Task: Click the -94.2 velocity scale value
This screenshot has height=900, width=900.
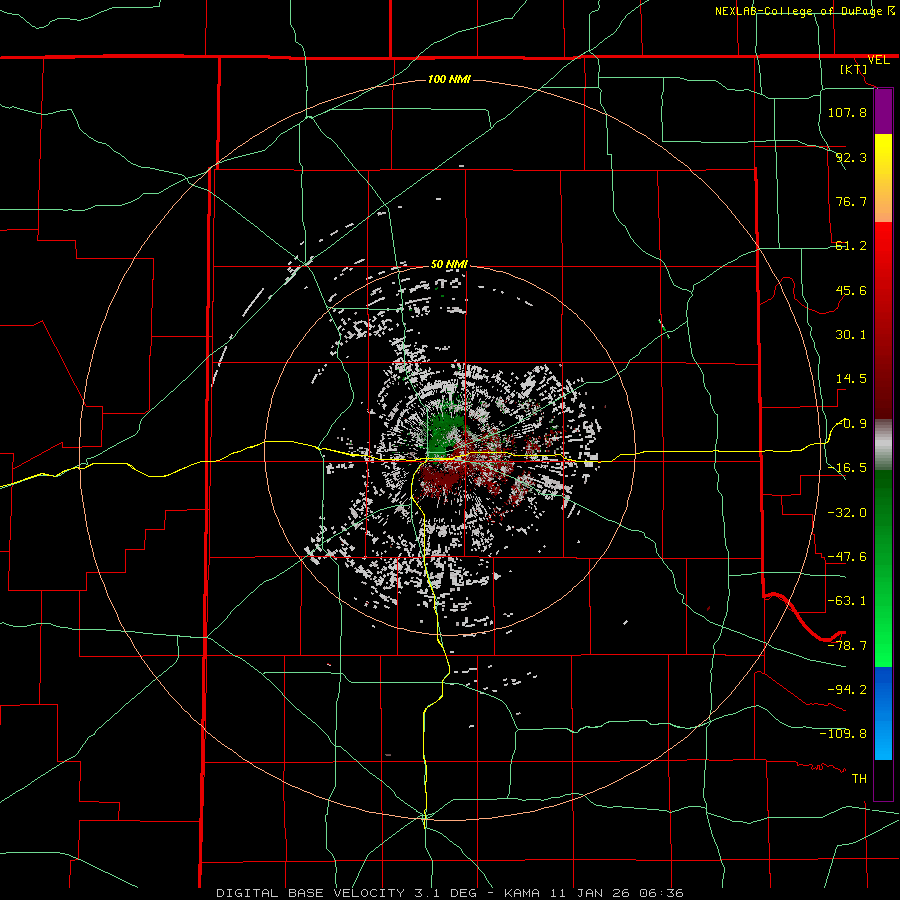Action: coord(847,690)
